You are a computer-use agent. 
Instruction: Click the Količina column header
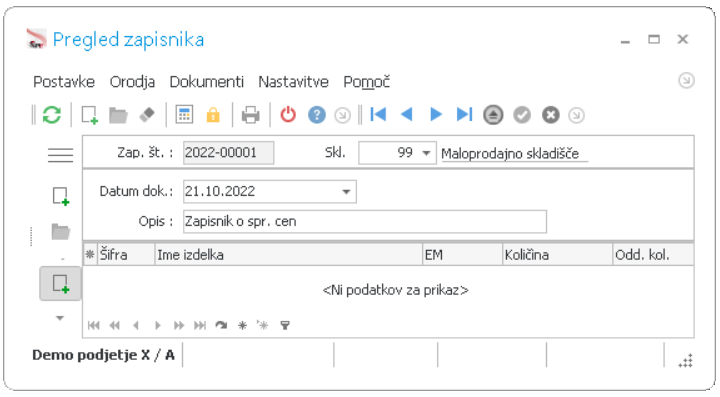(x=557, y=255)
